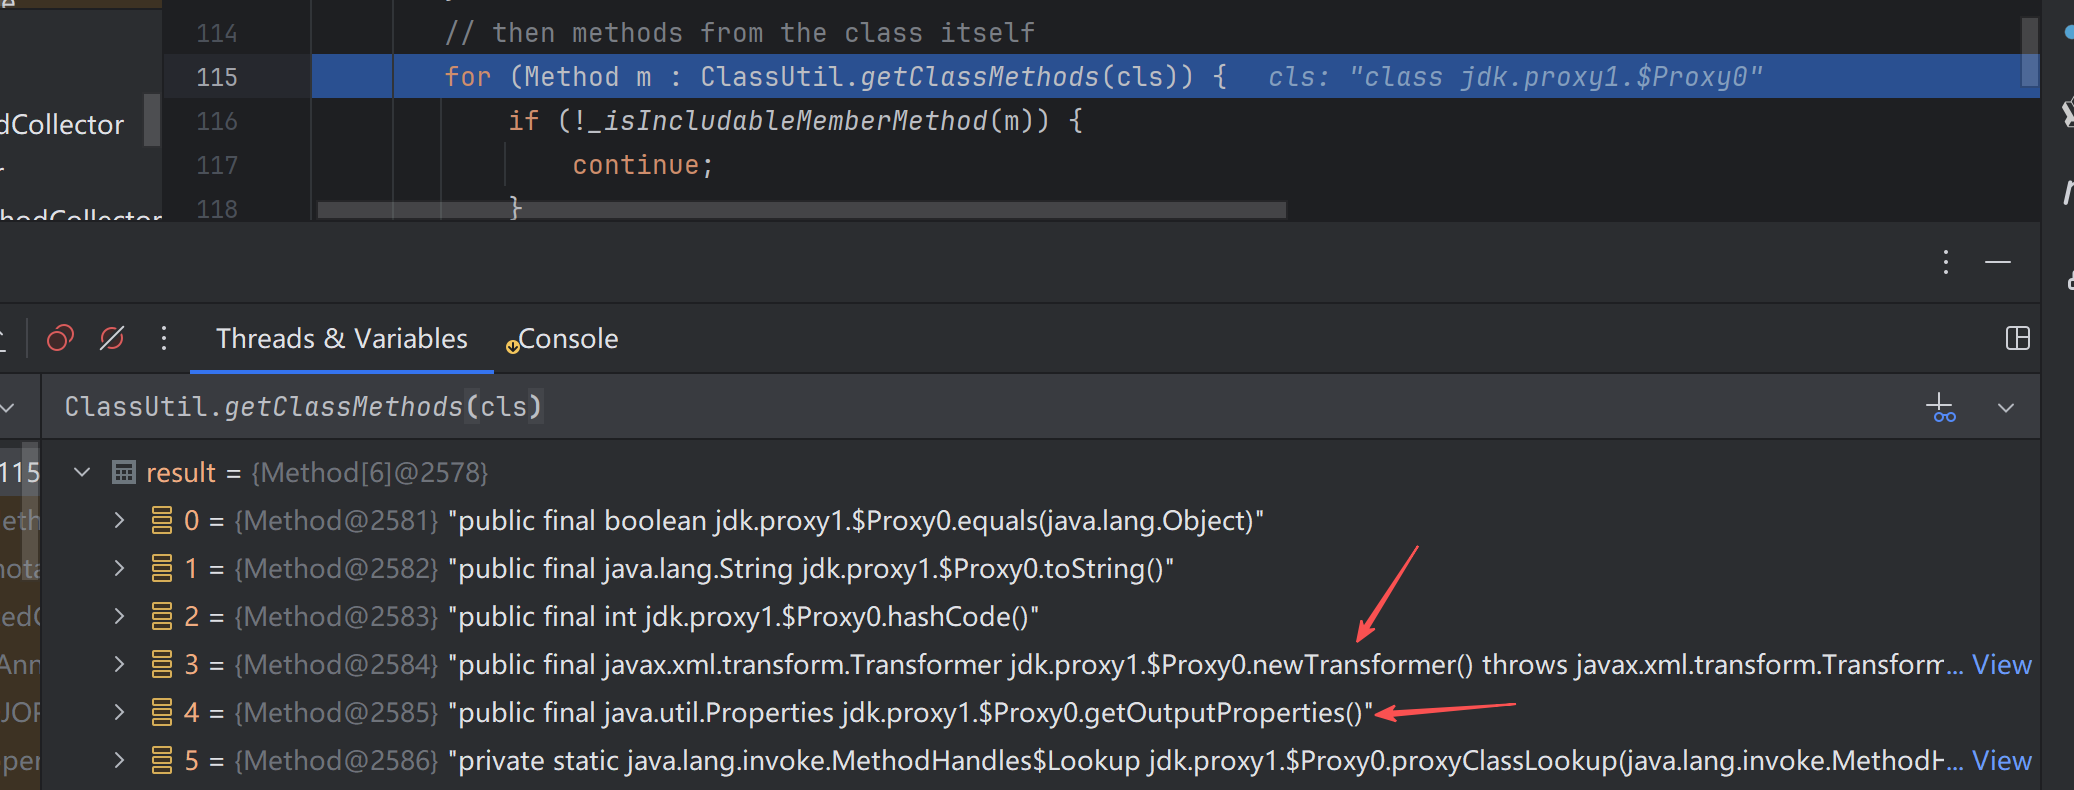This screenshot has height=790, width=2074.
Task: Click inline cls value hint text
Action: (1515, 77)
